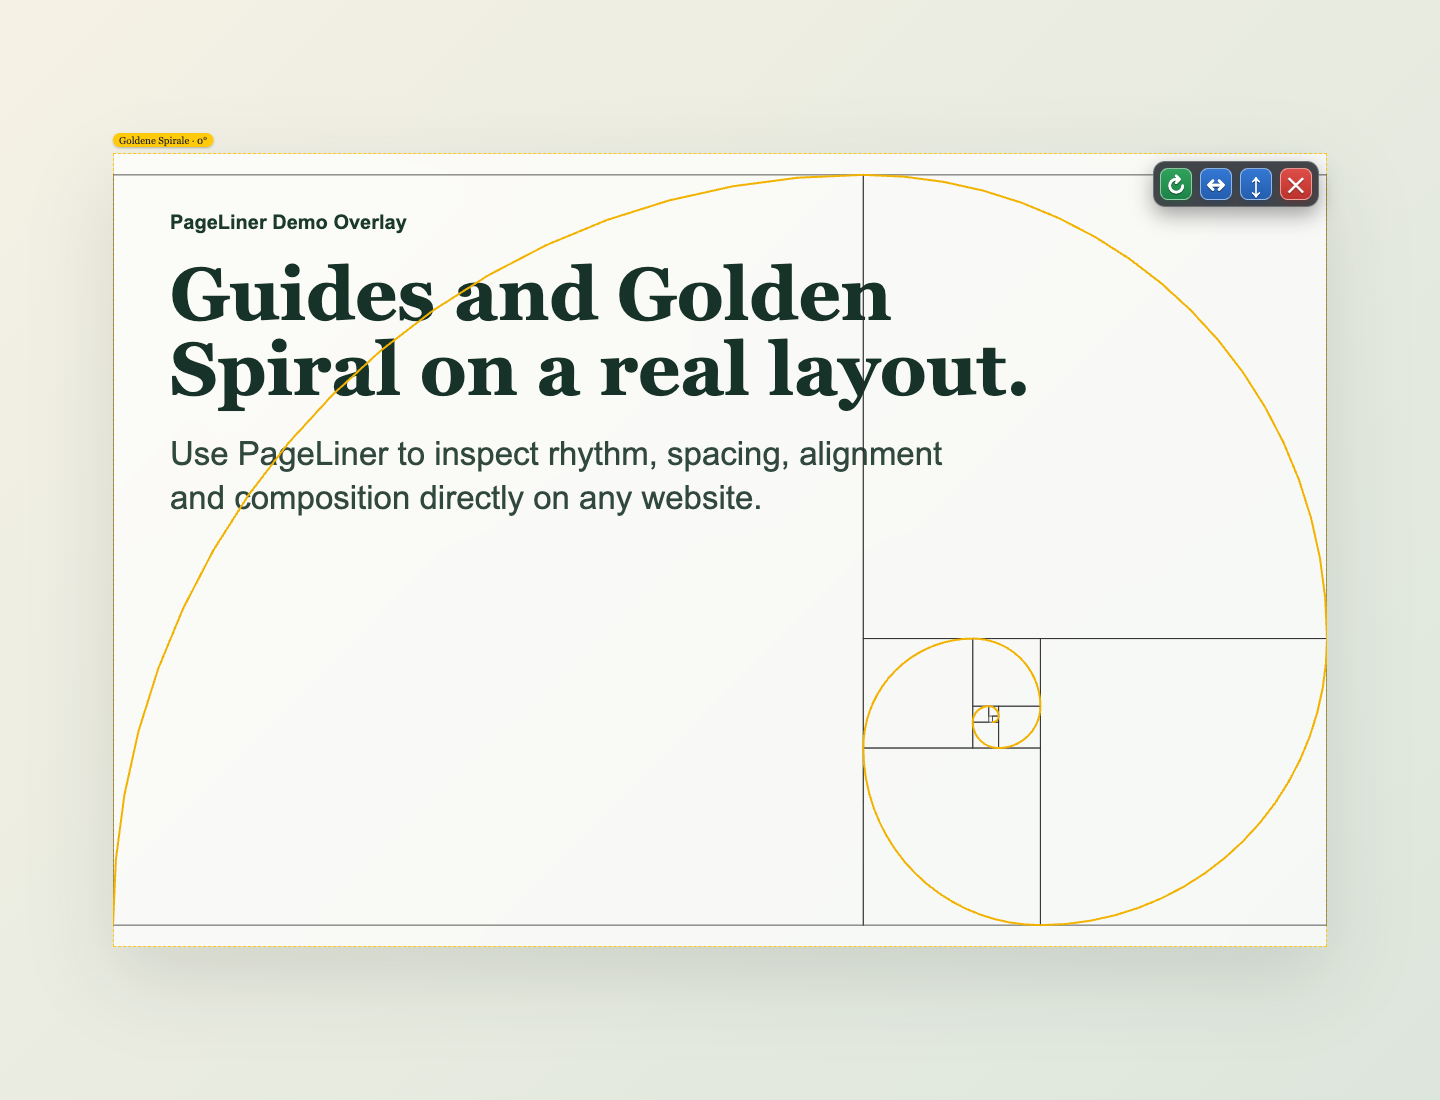Select the 'Goldene Spirale · 0°' yellow label
This screenshot has height=1100, width=1440.
[x=163, y=141]
